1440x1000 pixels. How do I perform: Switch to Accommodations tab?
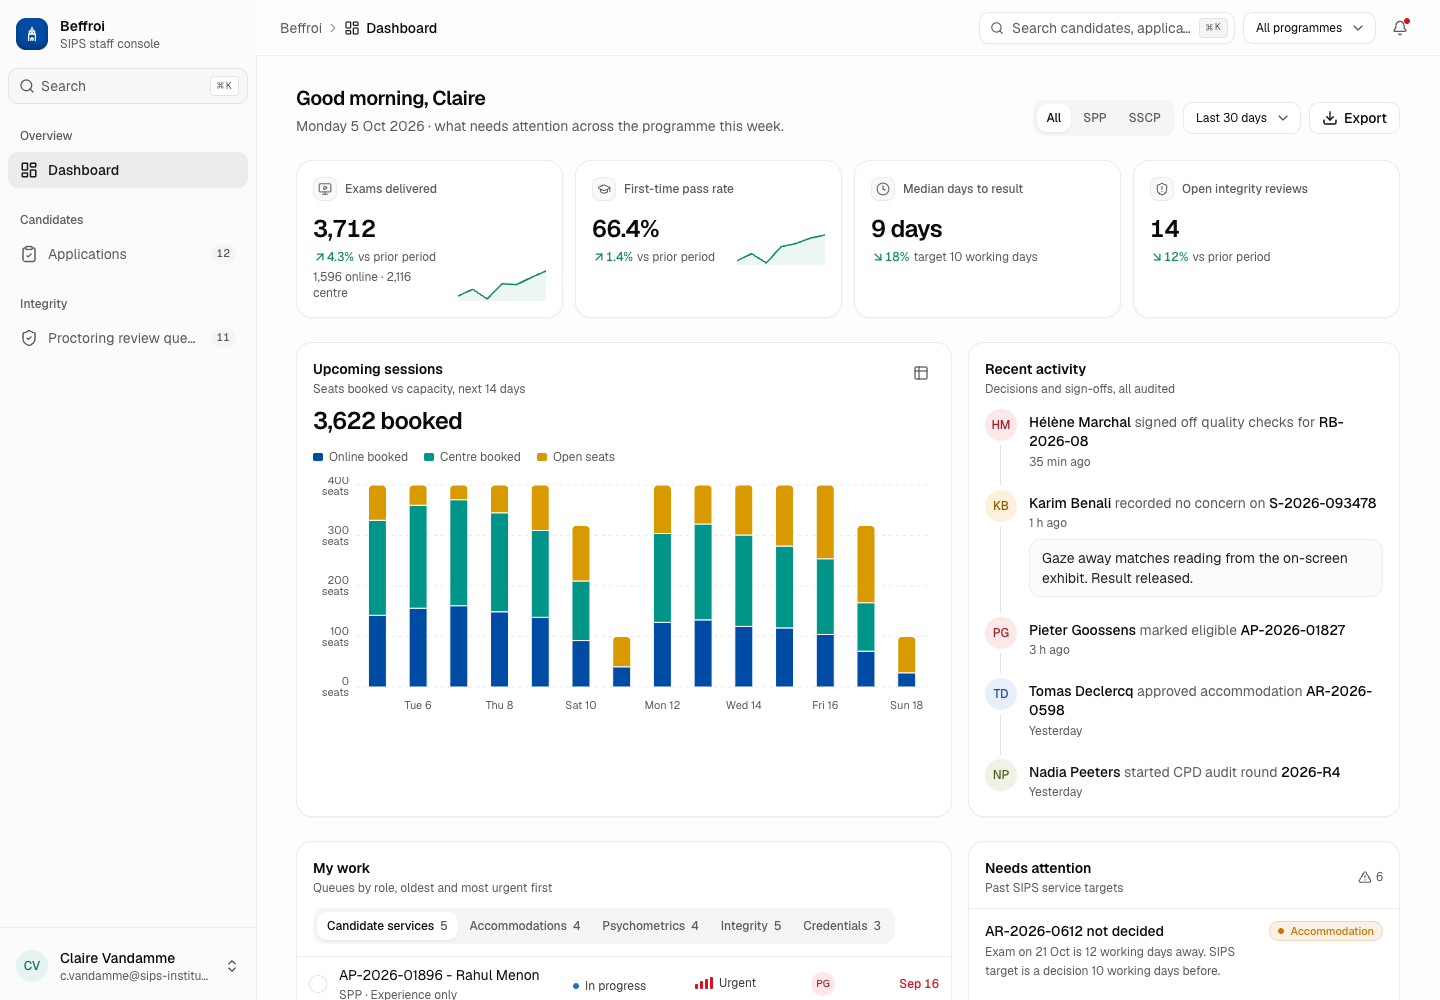click(x=525, y=926)
